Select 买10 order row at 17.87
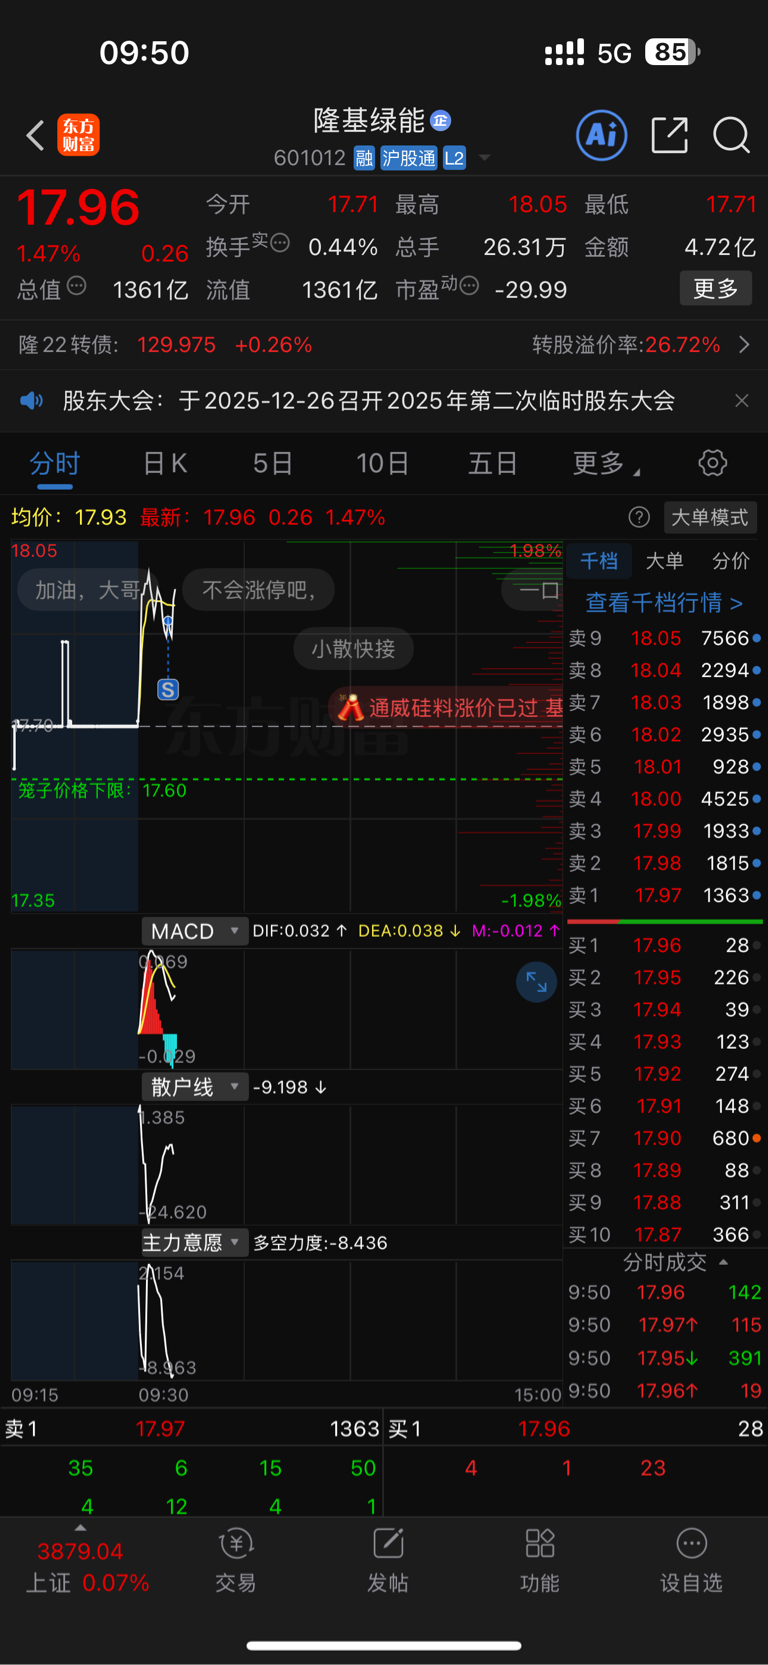The image size is (768, 1665). tap(664, 1234)
